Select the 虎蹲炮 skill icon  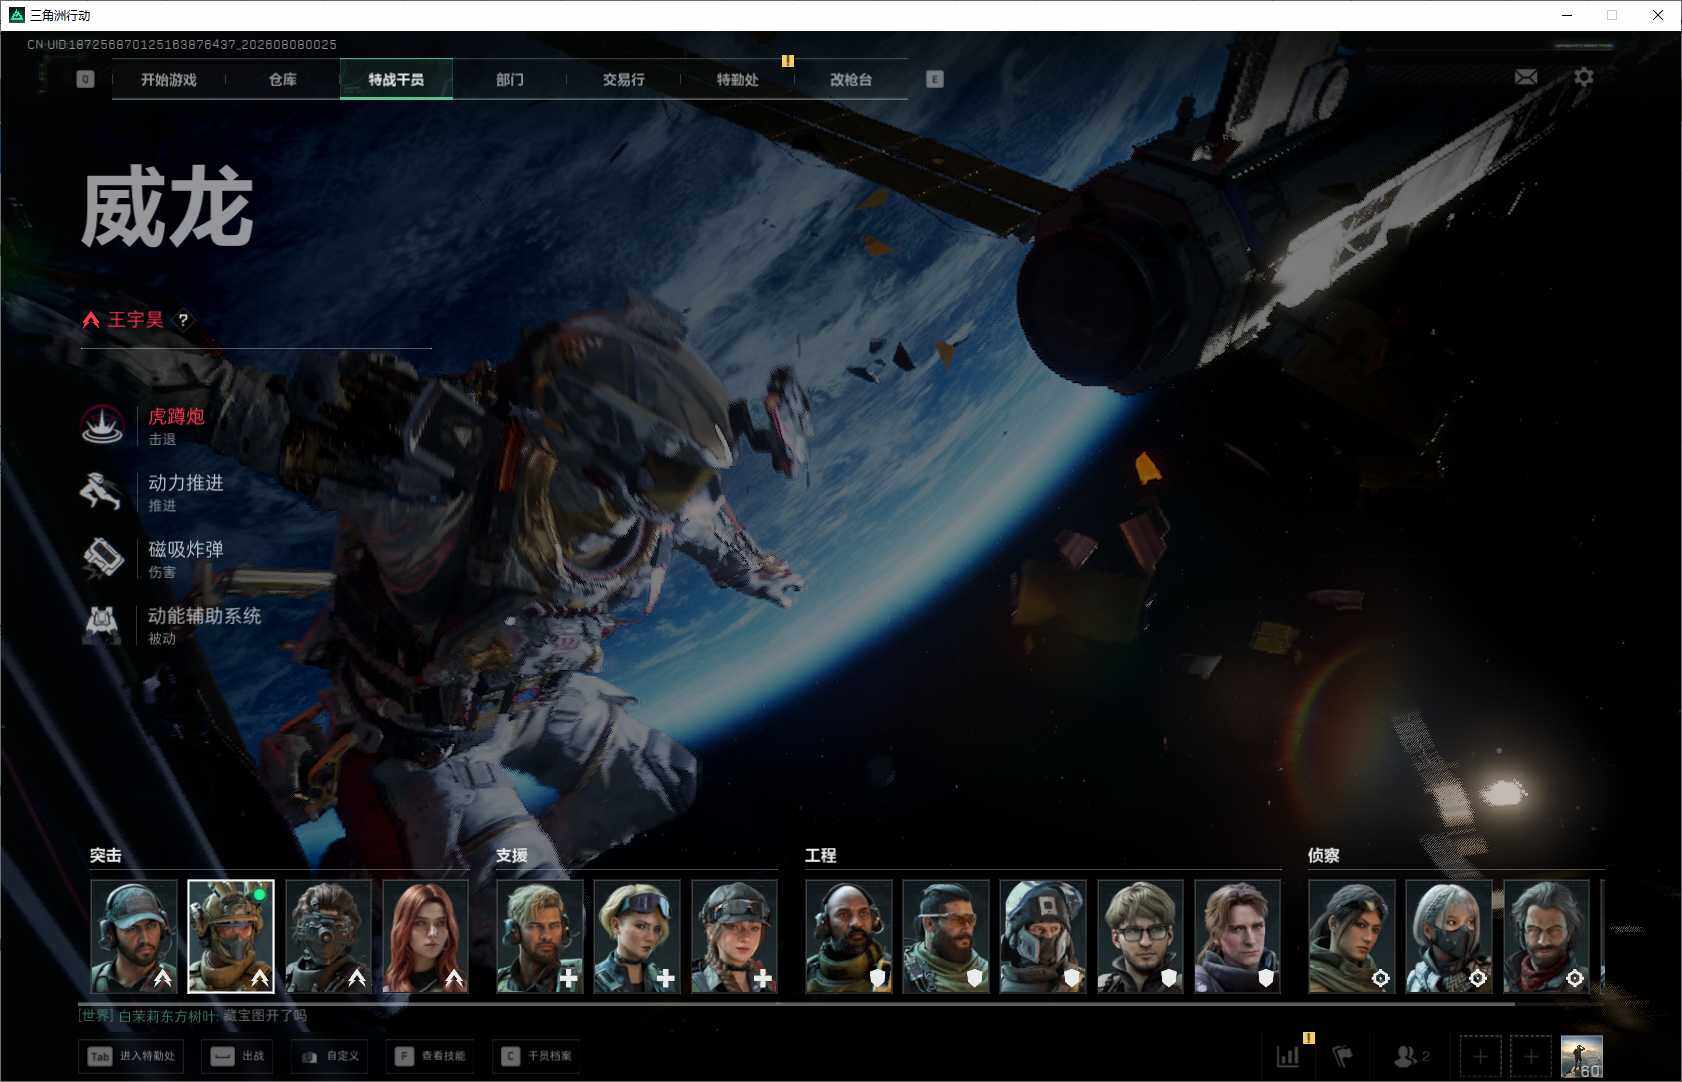[102, 426]
